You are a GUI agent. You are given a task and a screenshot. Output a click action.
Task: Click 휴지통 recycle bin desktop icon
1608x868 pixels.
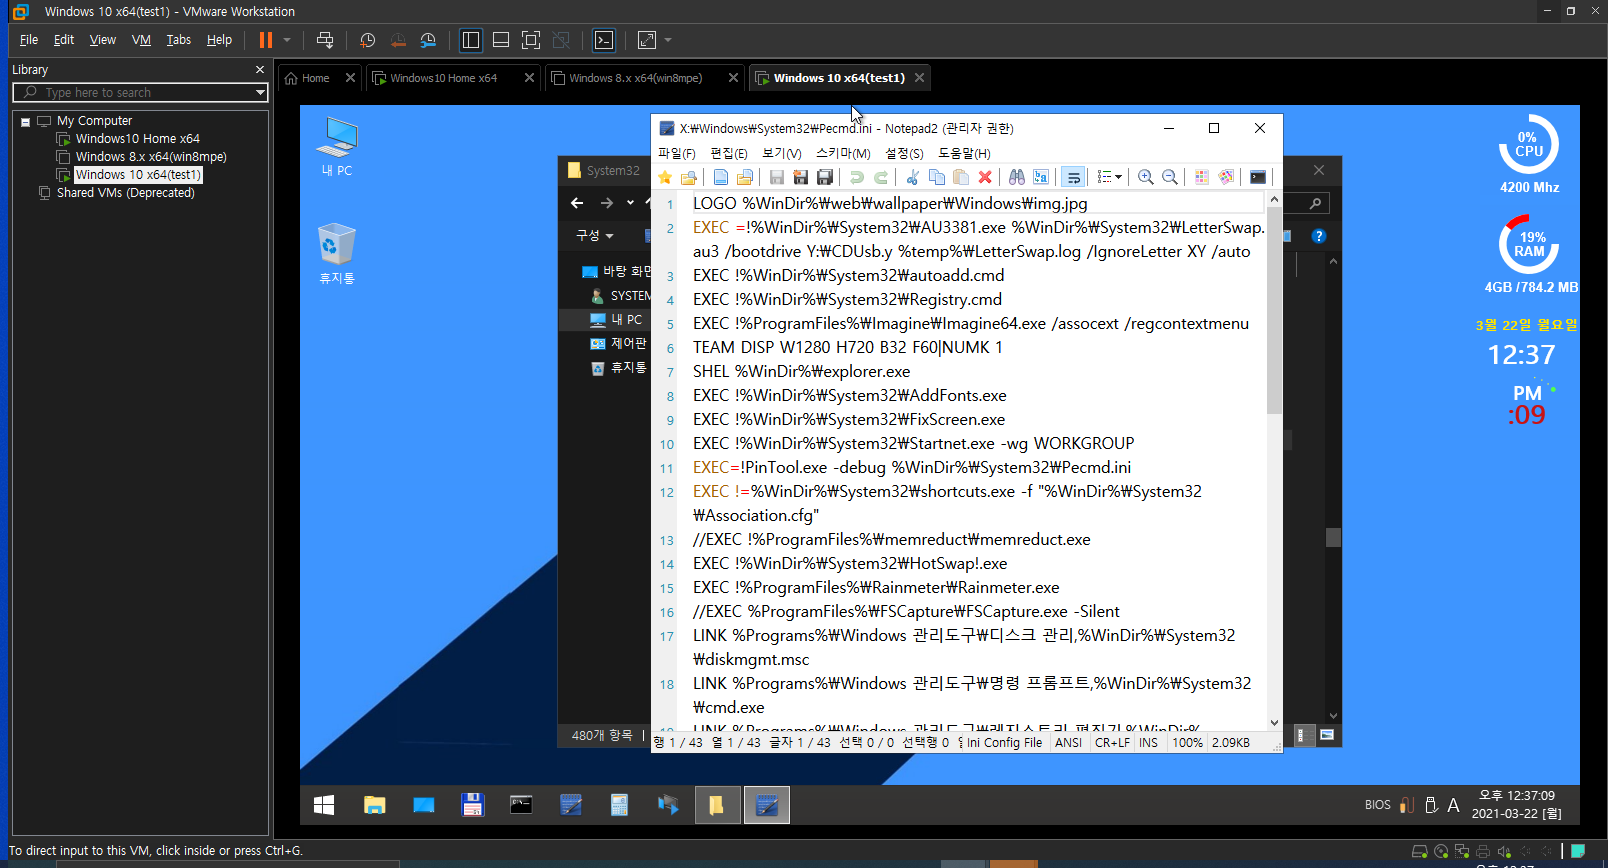pos(337,254)
